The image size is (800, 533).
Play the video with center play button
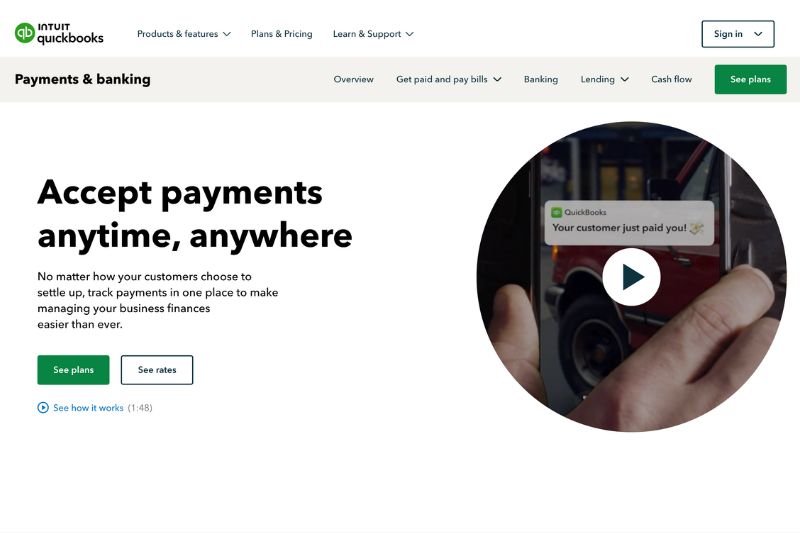(632, 277)
